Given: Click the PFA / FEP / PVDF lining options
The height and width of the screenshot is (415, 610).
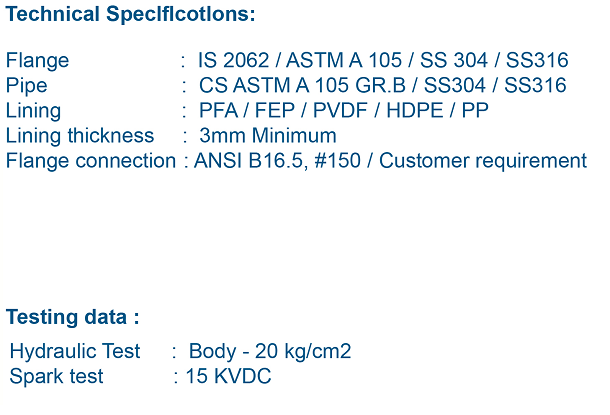Looking at the screenshot, I should point(283,110).
